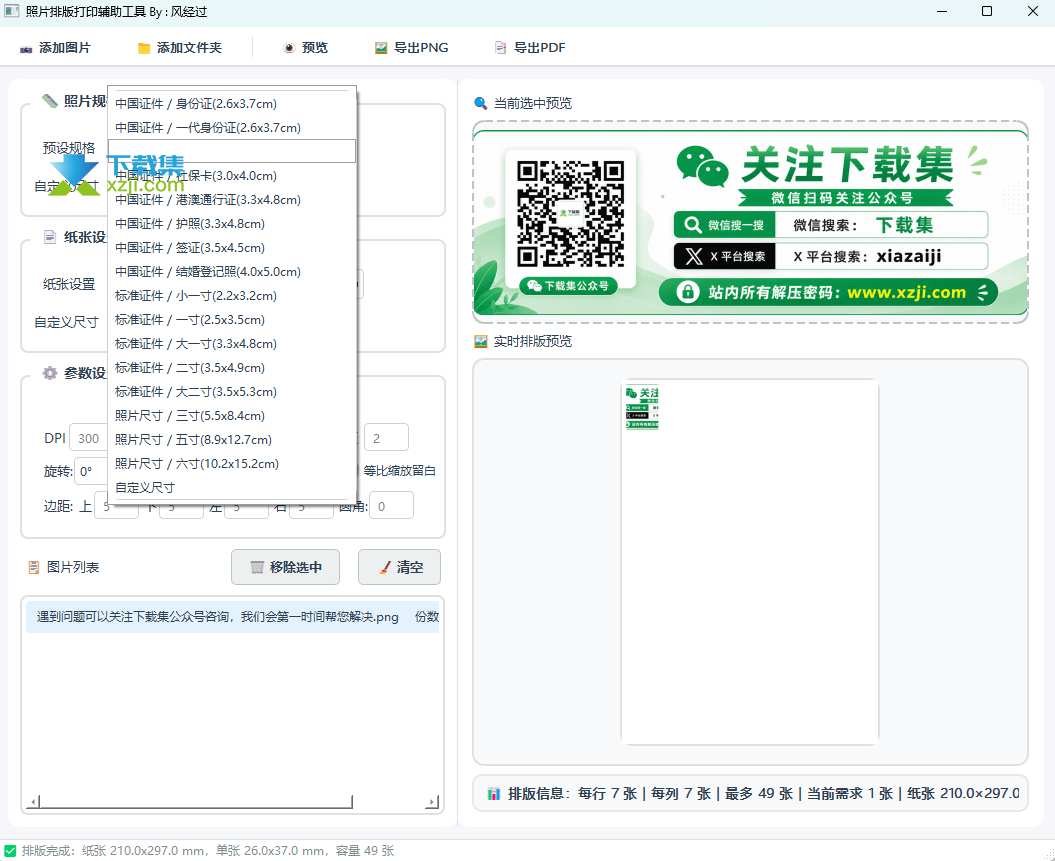This screenshot has height=861, width=1055.
Task: Click the 排版信息 summary text
Action: click(x=763, y=794)
